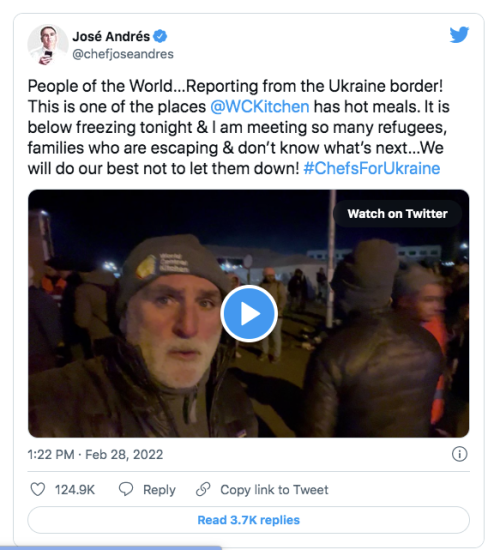Screen dimensions: 500x550
Task: Open José Andrés profile avatar
Action: click(x=48, y=45)
